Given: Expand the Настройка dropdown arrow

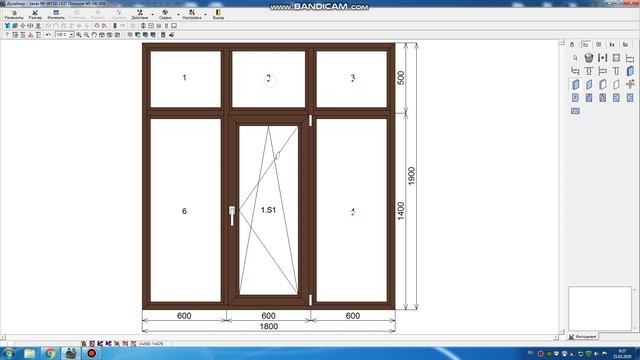Looking at the screenshot, I should tap(205, 15).
